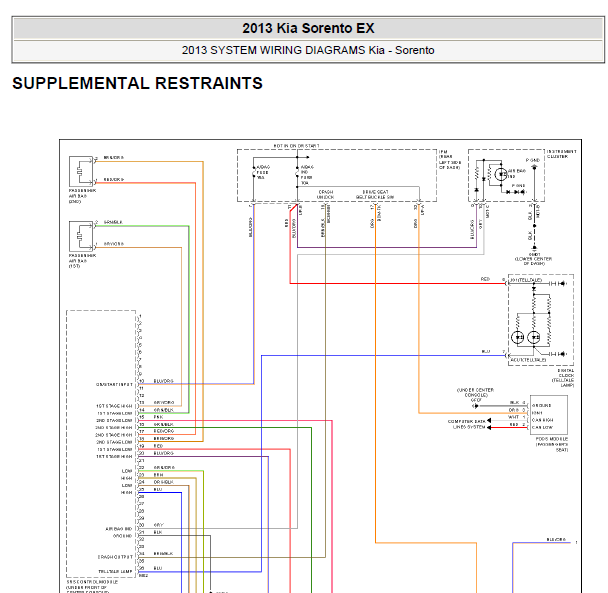
Task: Select left LED symbol in digital clock box
Action: coord(518,337)
